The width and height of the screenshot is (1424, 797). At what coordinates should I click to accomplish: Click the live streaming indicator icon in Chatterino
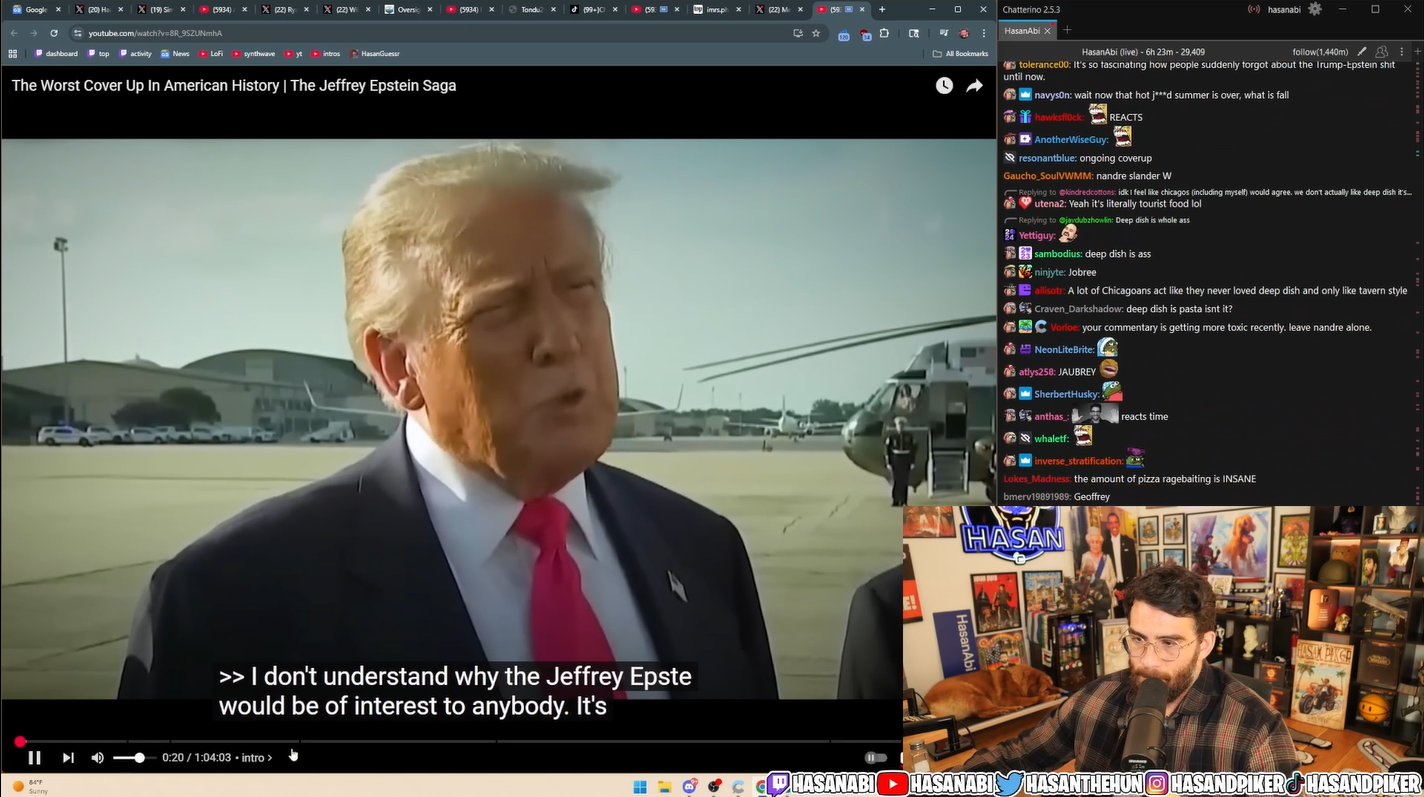tap(1253, 9)
